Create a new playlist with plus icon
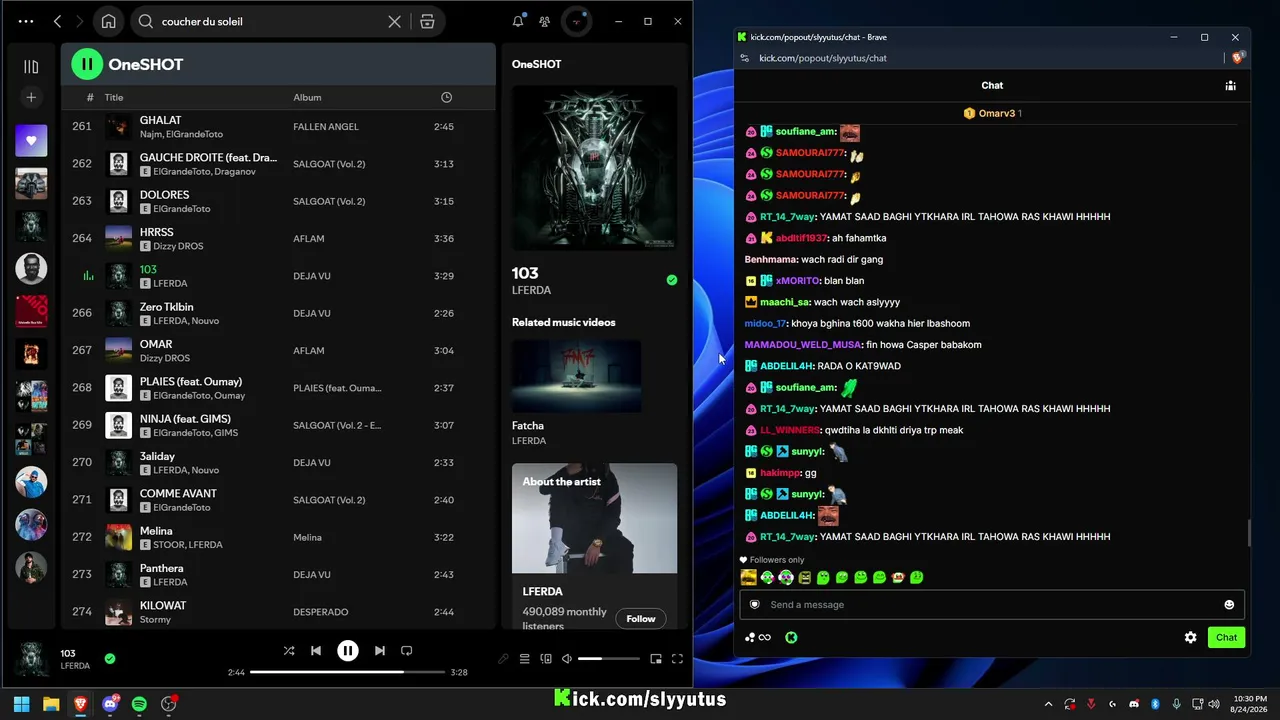Image resolution: width=1280 pixels, height=720 pixels. [31, 97]
